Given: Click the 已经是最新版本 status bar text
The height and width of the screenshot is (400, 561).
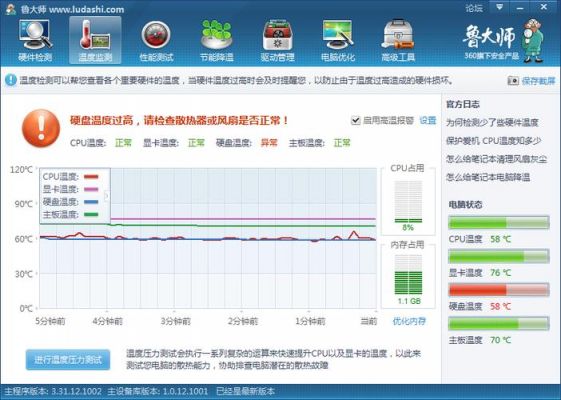Looking at the screenshot, I should pyautogui.click(x=245, y=391).
